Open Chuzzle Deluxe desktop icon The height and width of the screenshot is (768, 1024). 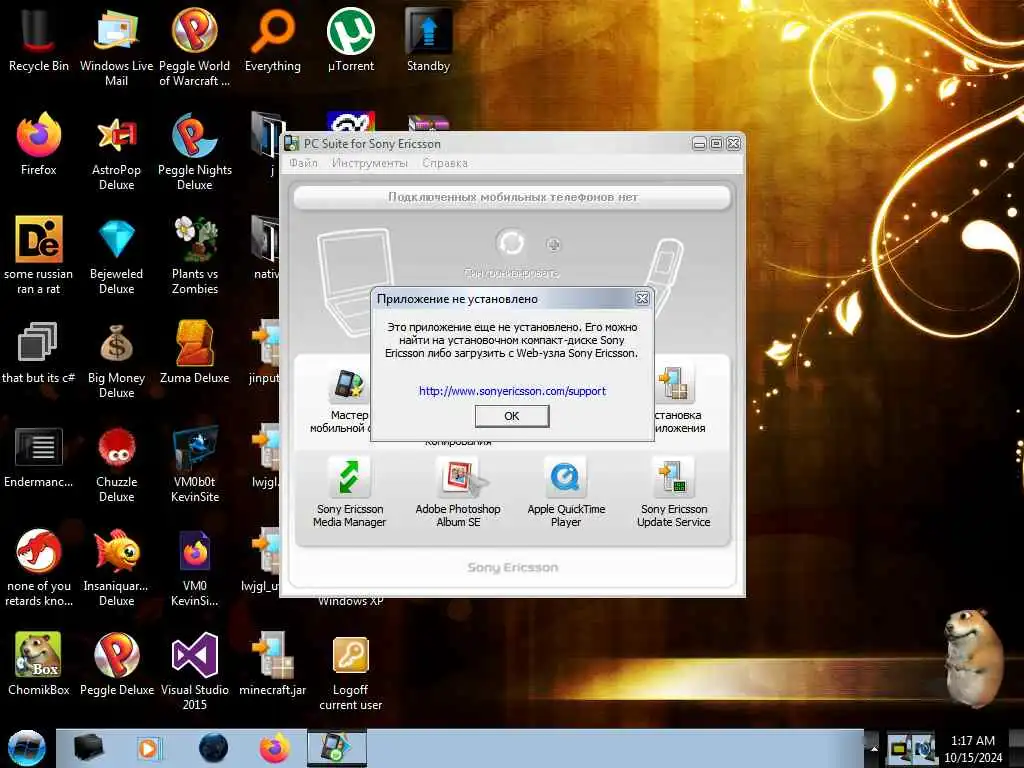click(116, 447)
